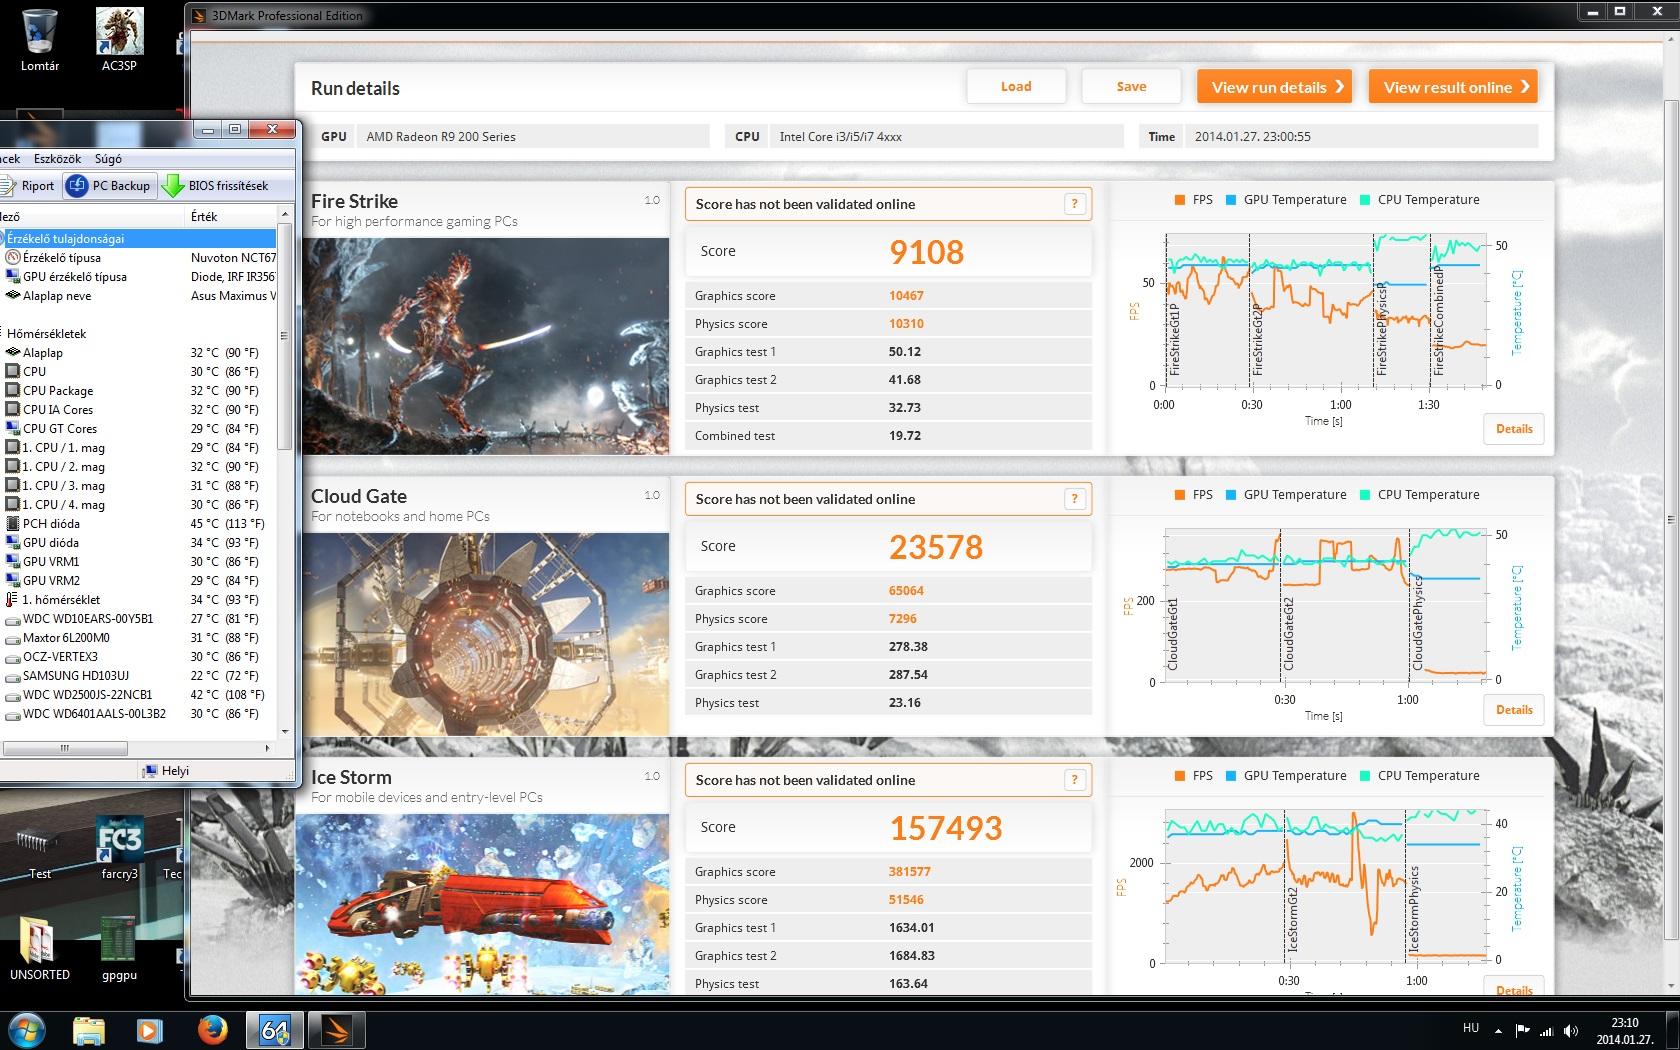Select WDC WD2500JS-22NCB1 drive row
This screenshot has width=1680, height=1050.
click(138, 695)
